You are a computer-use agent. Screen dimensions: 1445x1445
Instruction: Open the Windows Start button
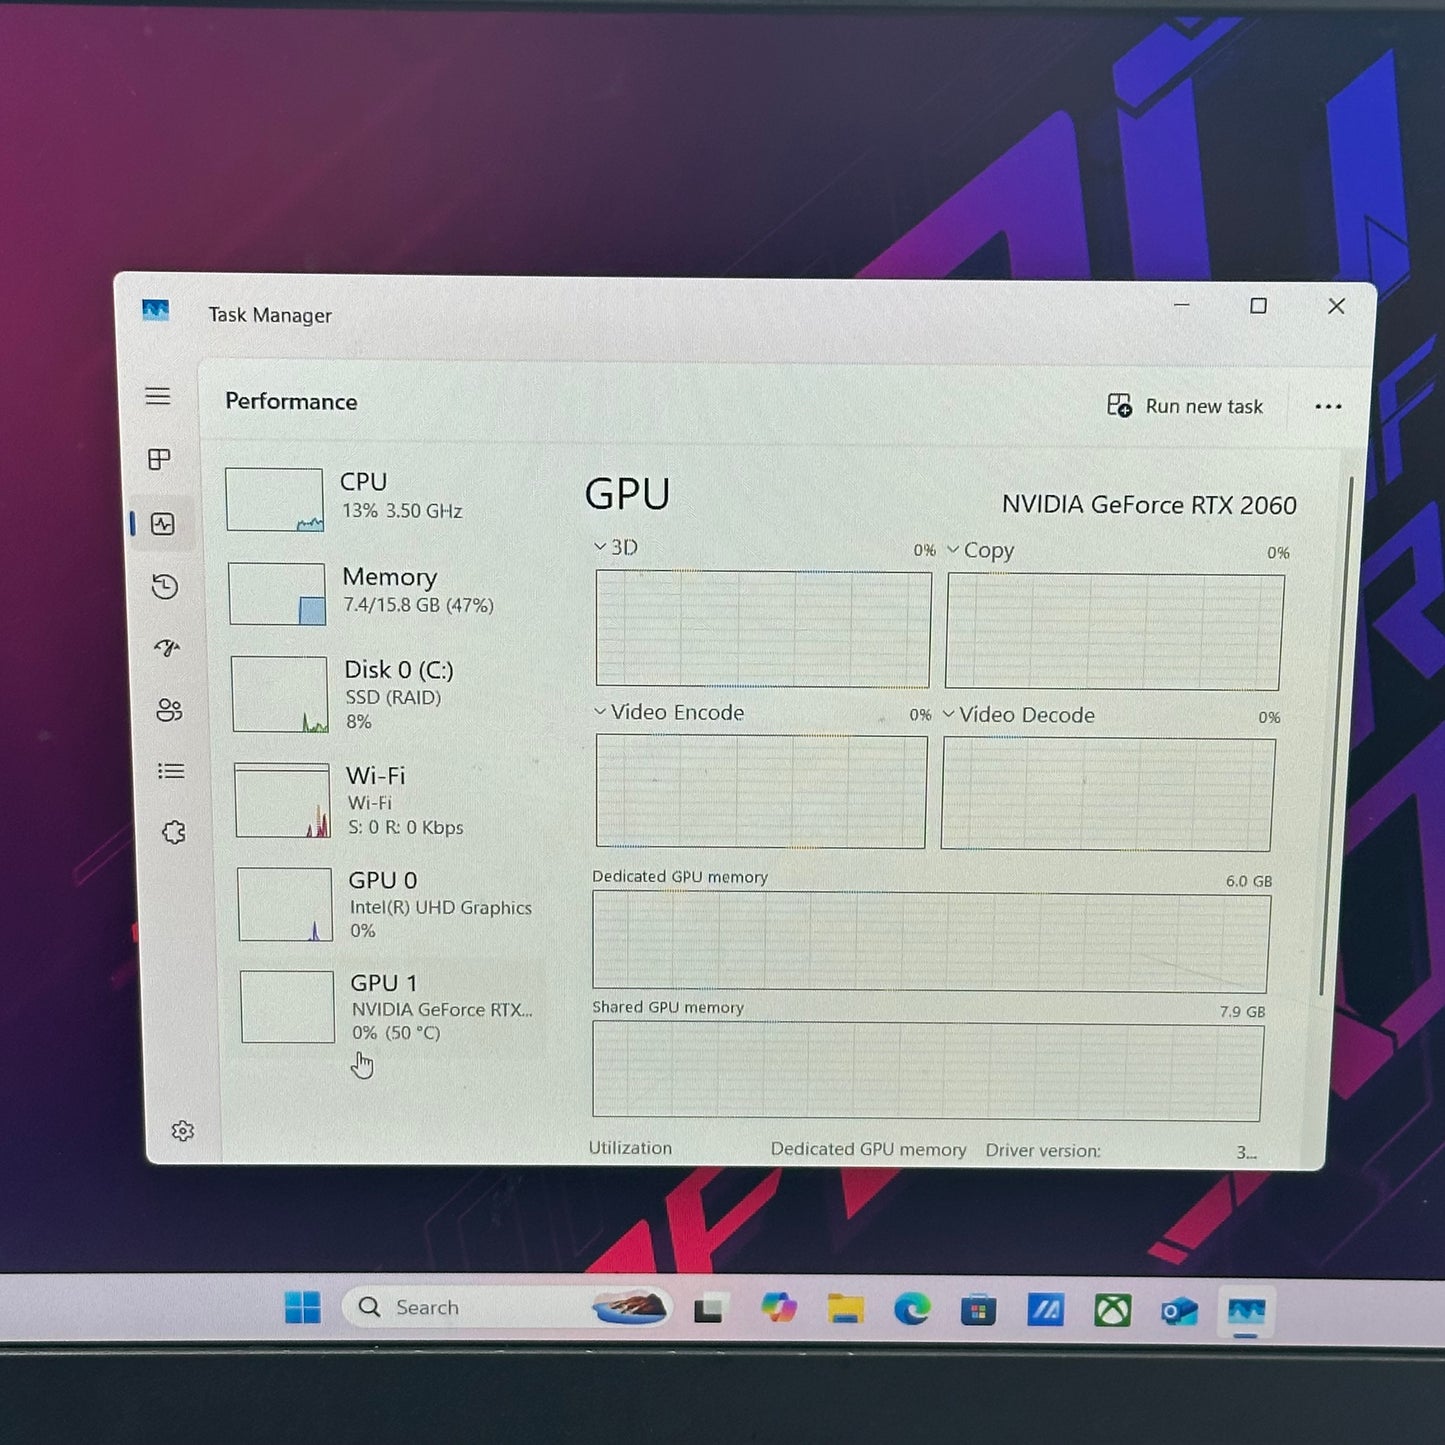pyautogui.click(x=302, y=1307)
